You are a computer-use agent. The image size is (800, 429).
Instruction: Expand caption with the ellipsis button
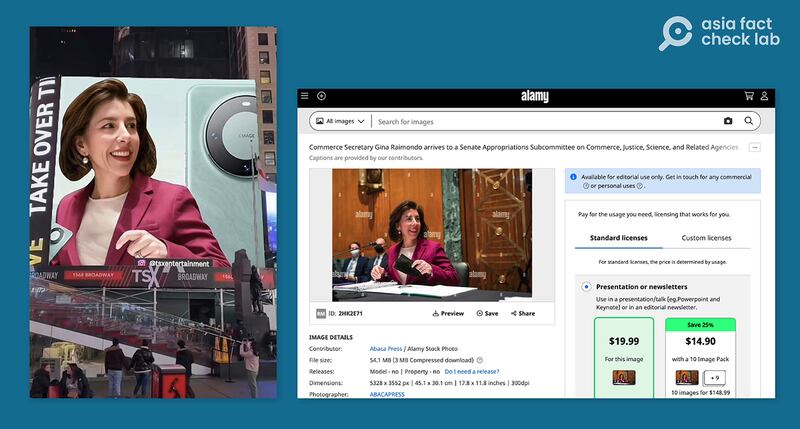coord(755,147)
